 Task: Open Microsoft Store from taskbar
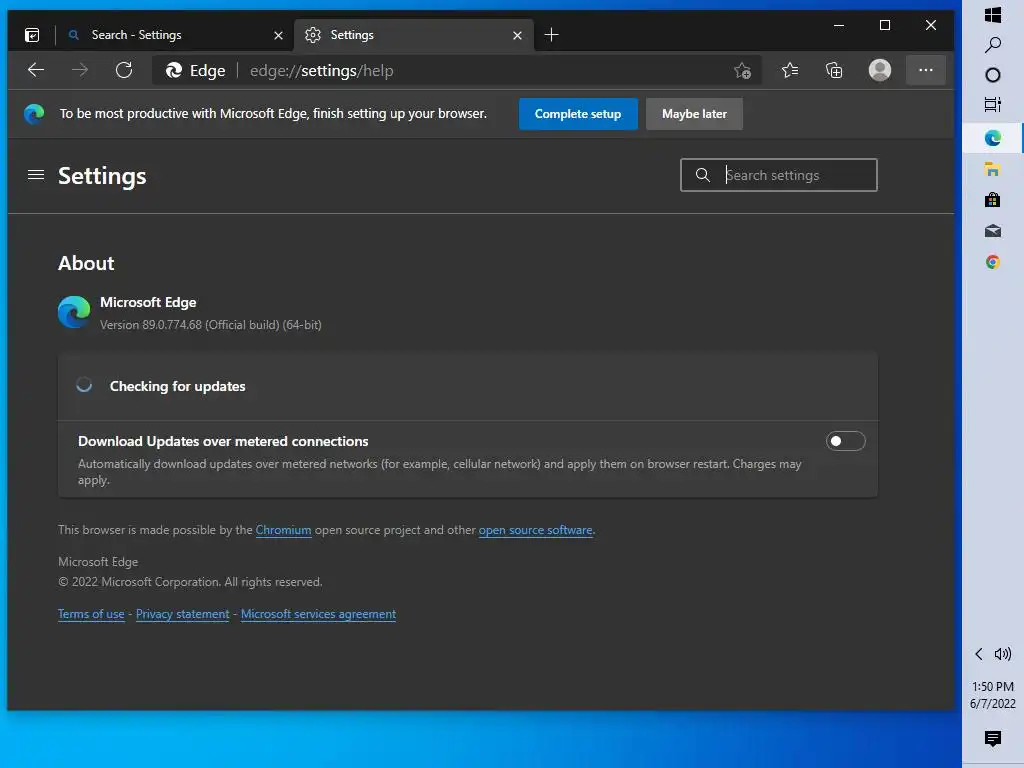click(x=993, y=200)
